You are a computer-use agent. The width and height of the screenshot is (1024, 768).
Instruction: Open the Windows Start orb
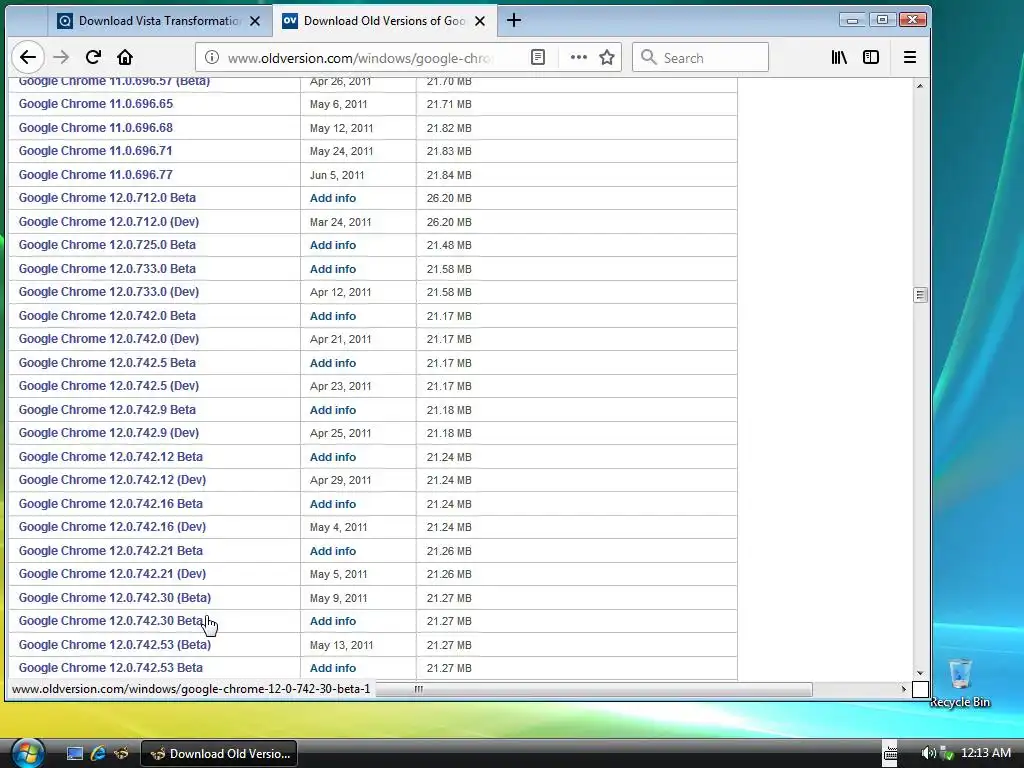27,752
